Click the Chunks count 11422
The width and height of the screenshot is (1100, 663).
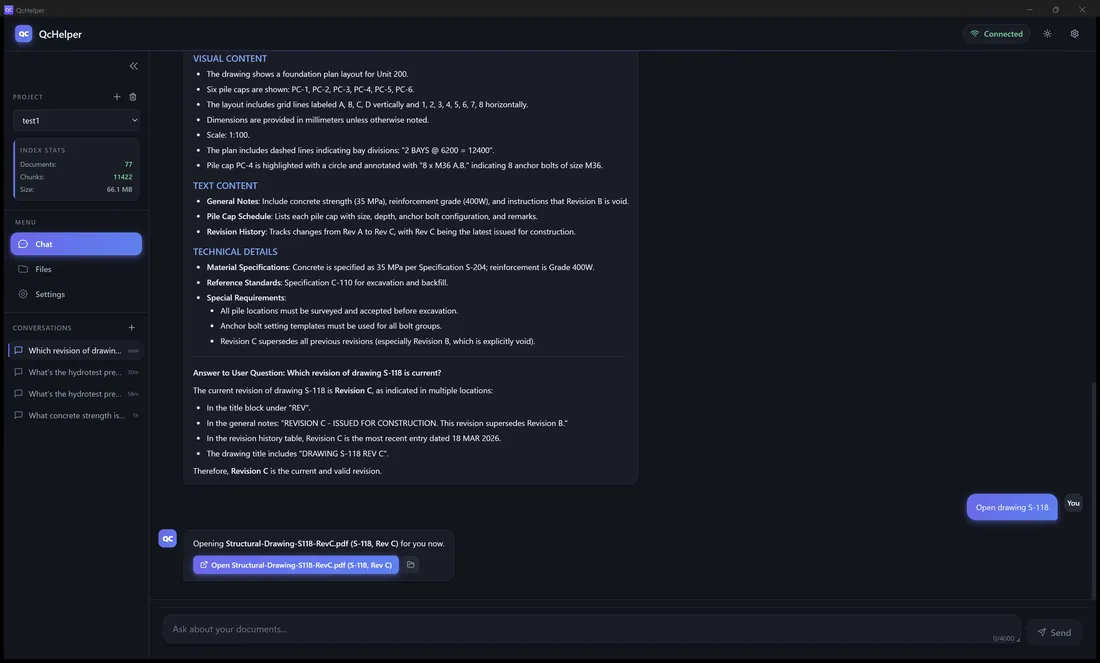point(123,177)
